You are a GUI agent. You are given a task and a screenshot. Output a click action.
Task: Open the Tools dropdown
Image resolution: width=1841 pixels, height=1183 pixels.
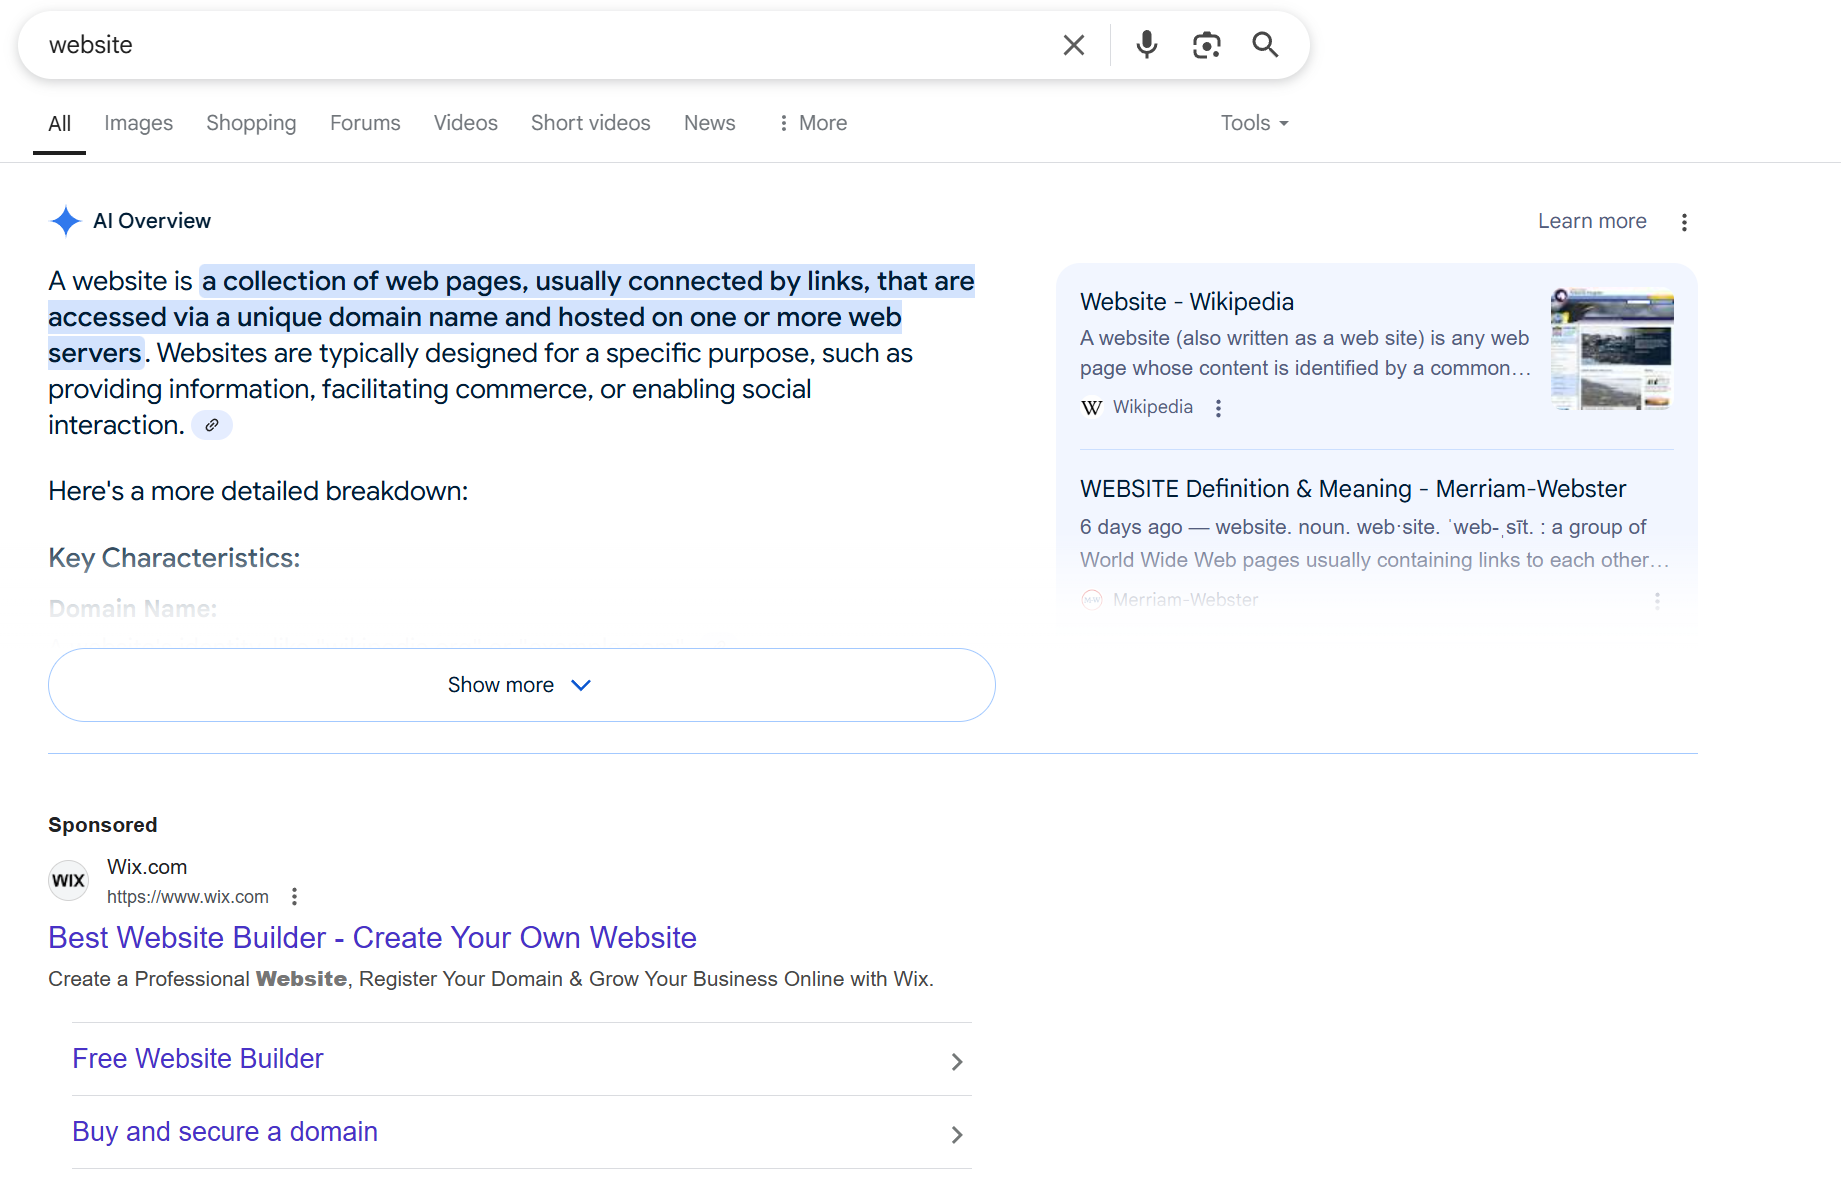pos(1252,122)
